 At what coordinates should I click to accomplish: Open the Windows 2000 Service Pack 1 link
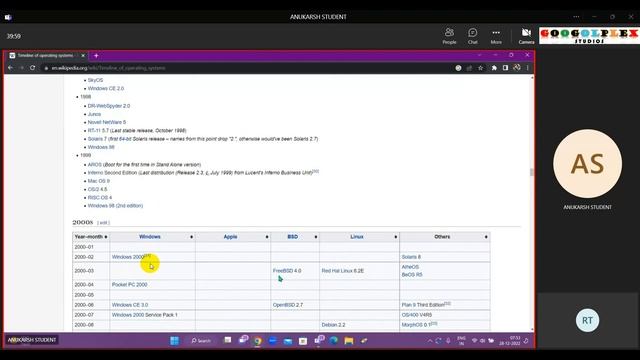pyautogui.click(x=144, y=315)
